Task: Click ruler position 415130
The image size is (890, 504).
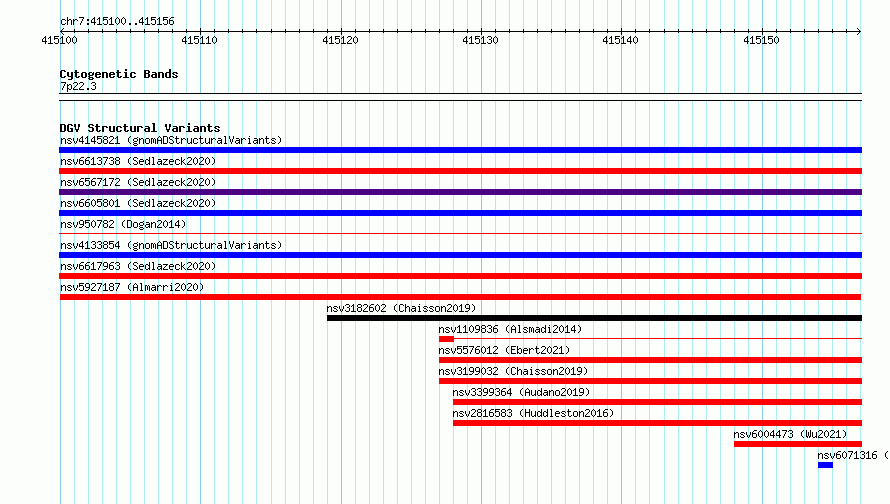Action: [480, 40]
